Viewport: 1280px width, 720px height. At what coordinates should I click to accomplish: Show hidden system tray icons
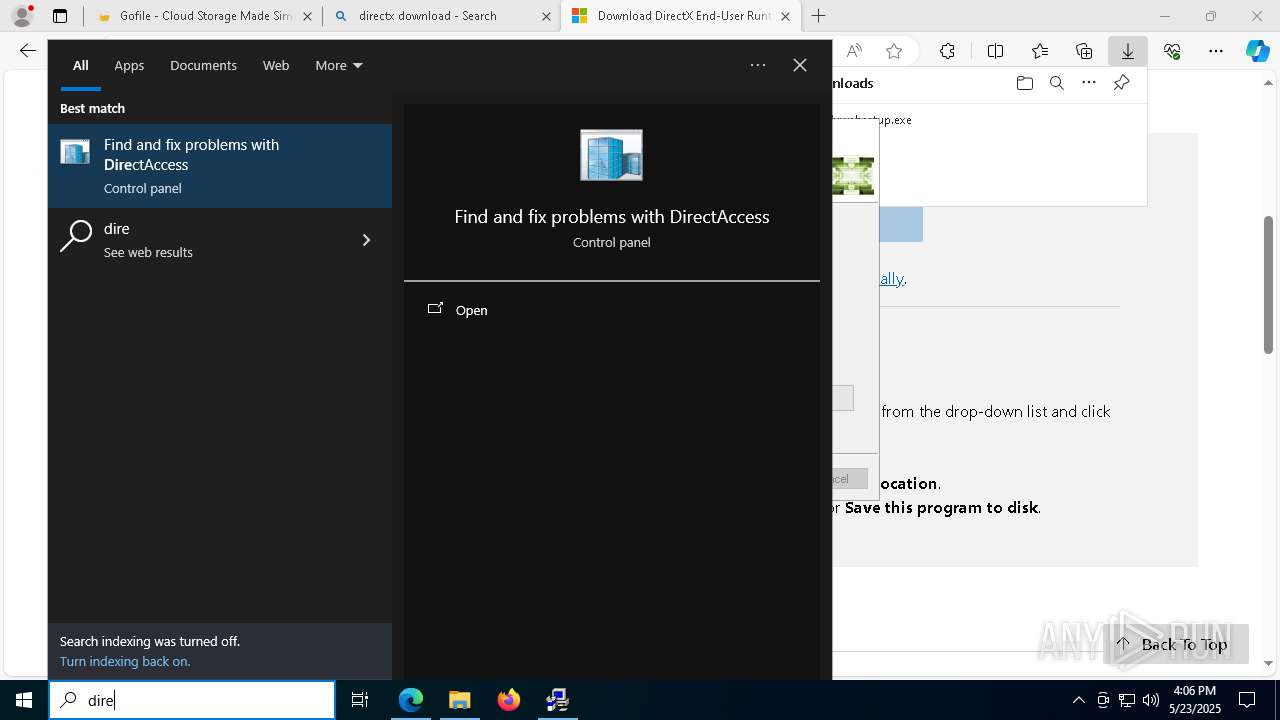1078,700
